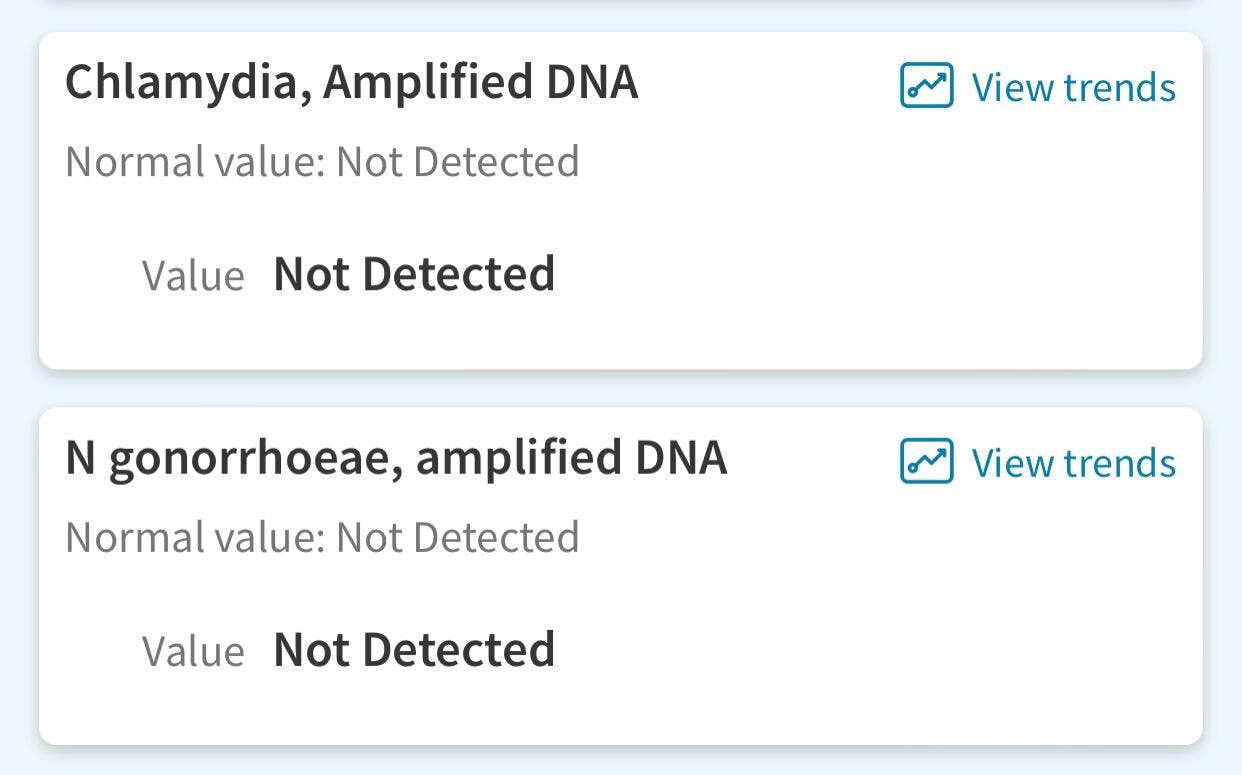Select the Chlamydia, Amplified DNA heading
The image size is (1242, 775).
pos(351,82)
